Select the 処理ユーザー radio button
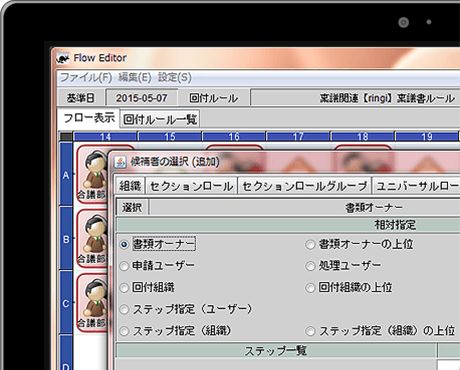This screenshot has width=460, height=370. [310, 266]
